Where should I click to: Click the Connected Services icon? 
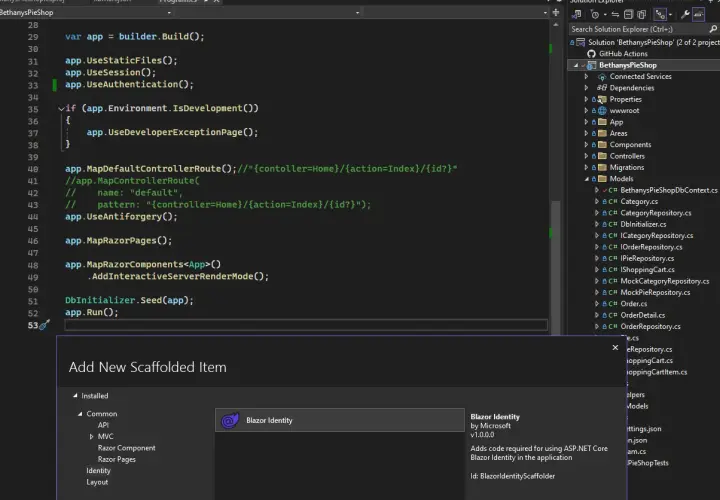[602, 77]
